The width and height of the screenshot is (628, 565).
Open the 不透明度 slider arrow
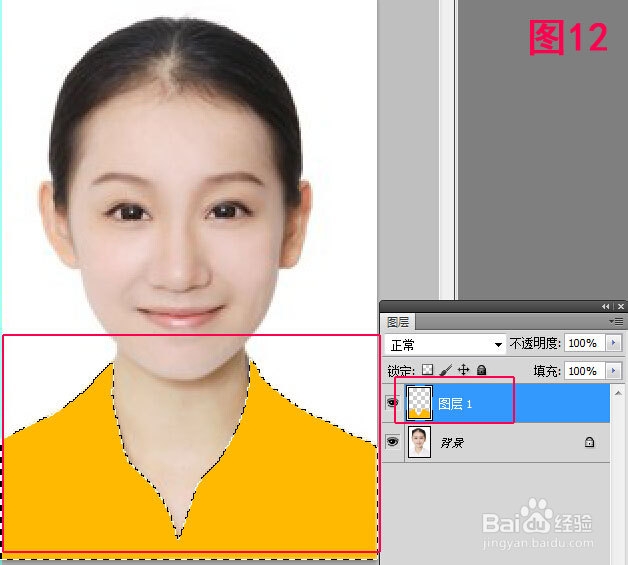coord(613,343)
